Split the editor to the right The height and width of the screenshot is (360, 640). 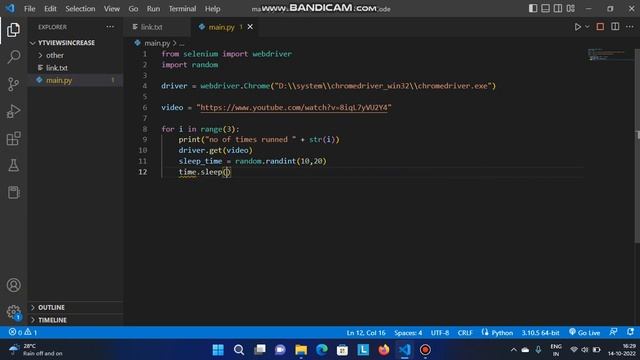(615, 27)
